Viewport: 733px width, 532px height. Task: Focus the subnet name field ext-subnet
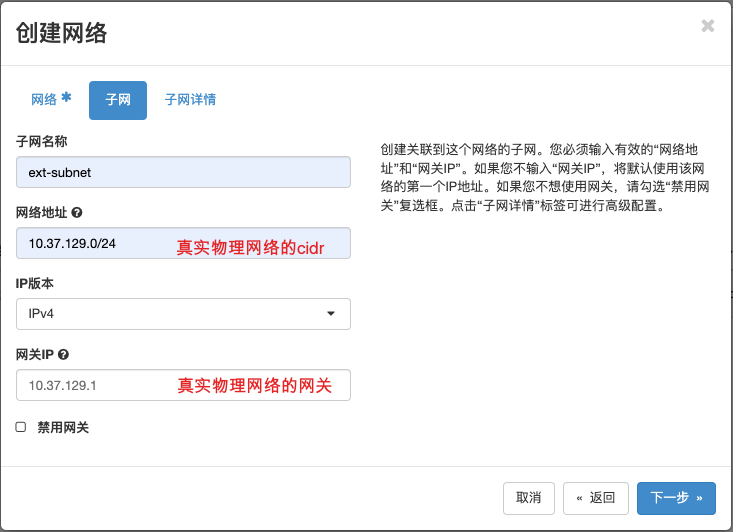click(183, 172)
